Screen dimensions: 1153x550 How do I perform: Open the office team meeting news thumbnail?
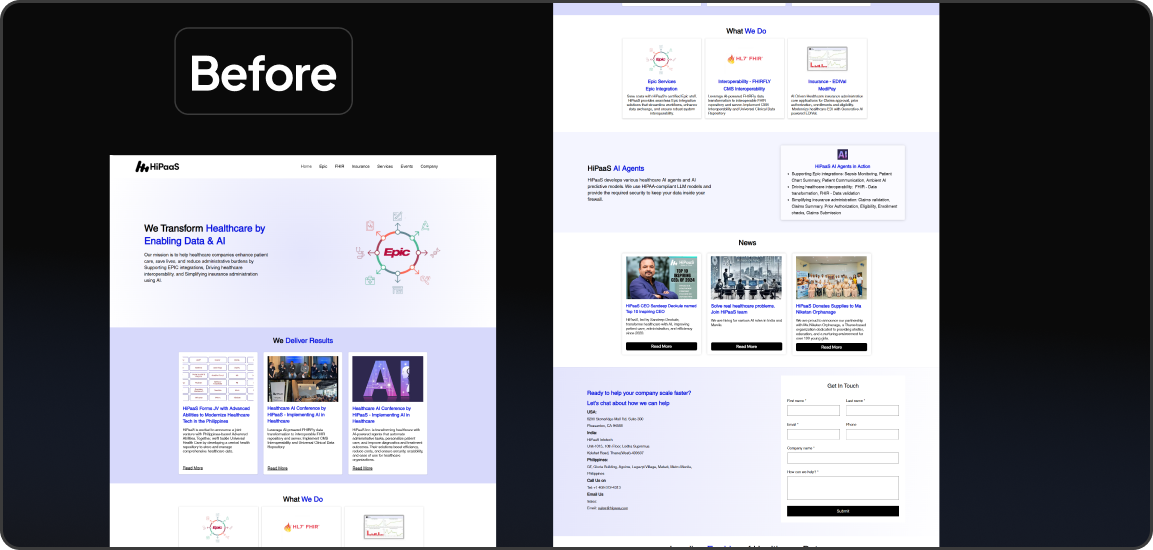click(x=746, y=277)
